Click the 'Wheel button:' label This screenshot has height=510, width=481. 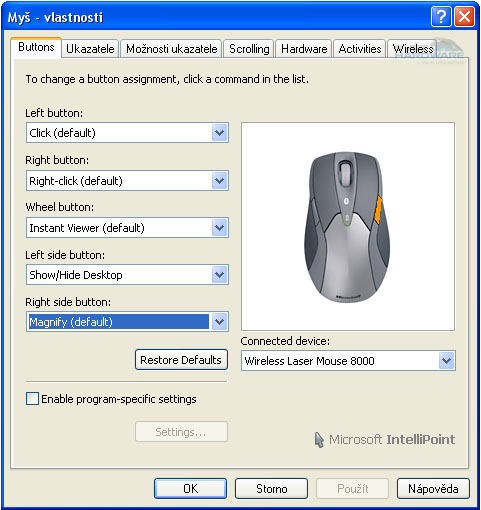60,207
